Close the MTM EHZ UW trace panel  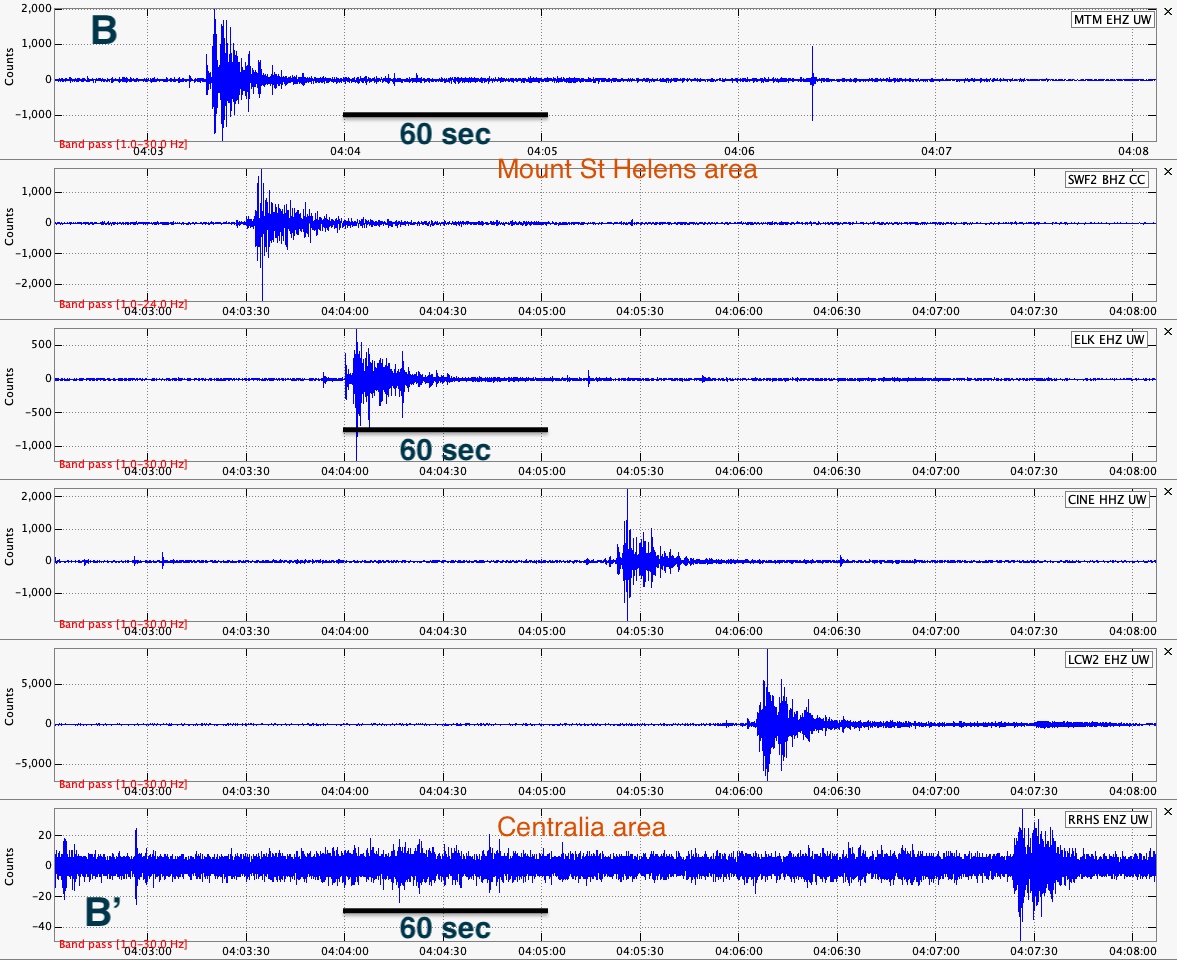(x=1167, y=10)
